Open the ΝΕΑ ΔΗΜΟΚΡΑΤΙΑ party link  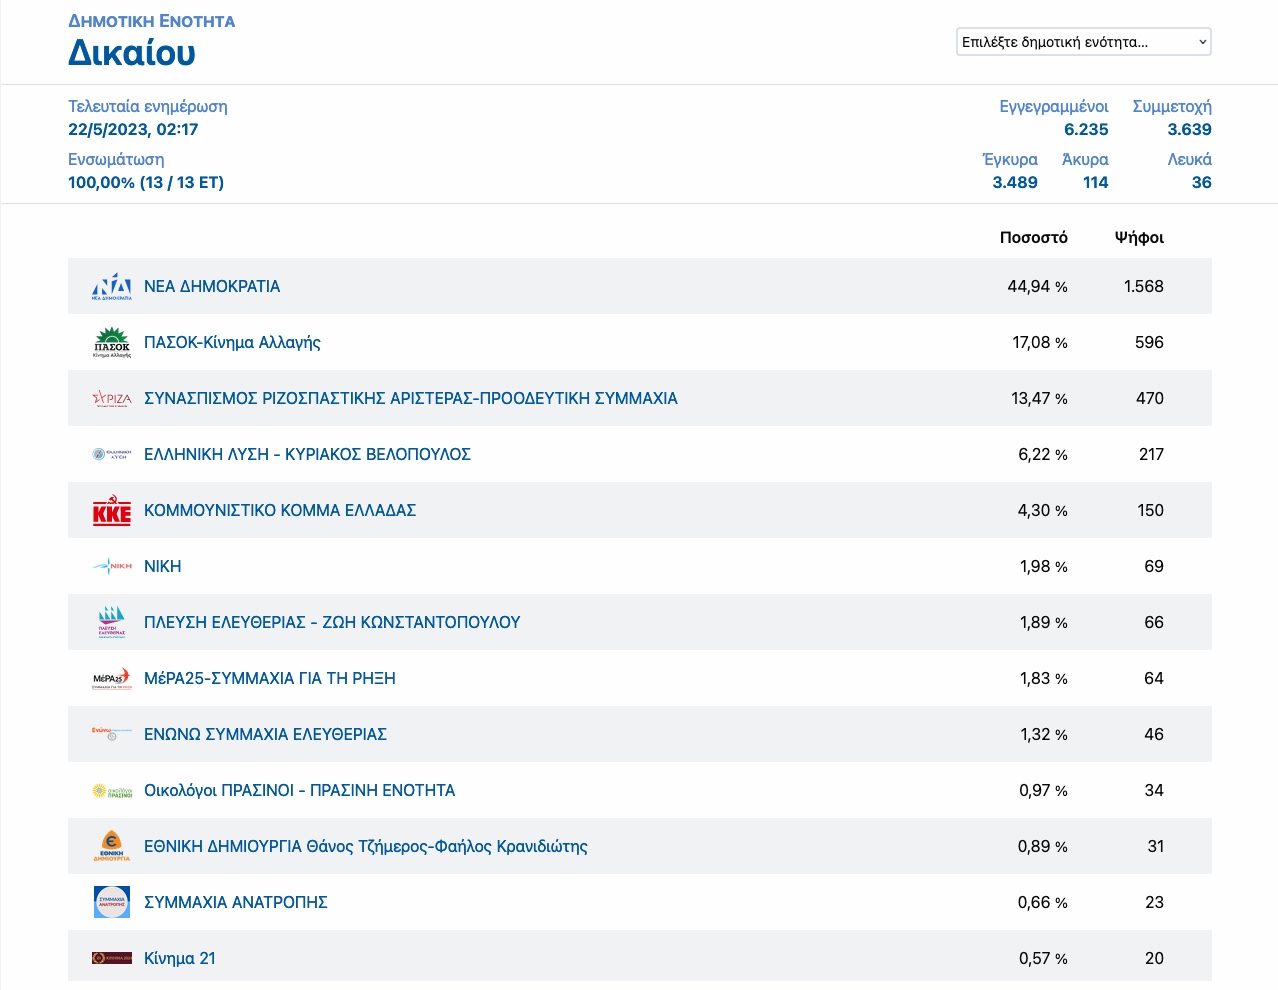coord(212,286)
